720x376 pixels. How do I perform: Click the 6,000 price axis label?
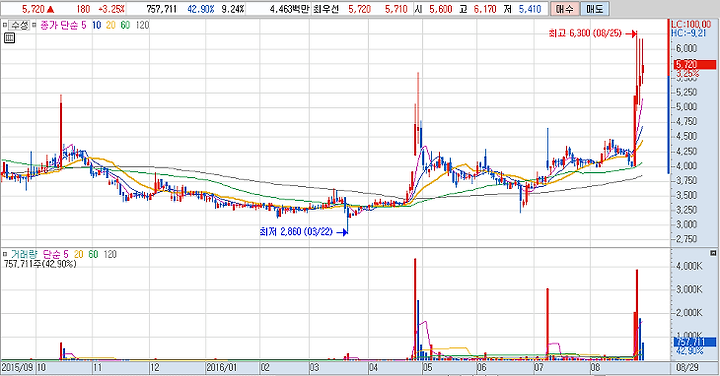(x=686, y=48)
